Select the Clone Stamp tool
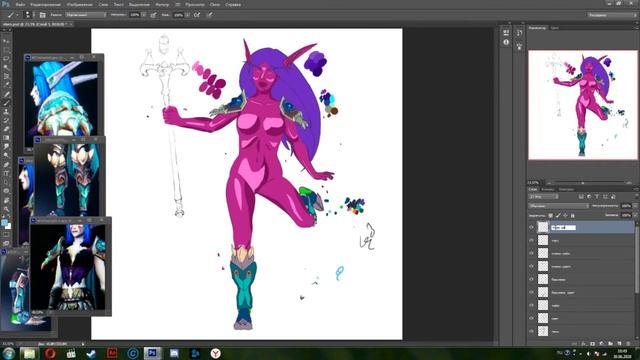 tap(6, 111)
